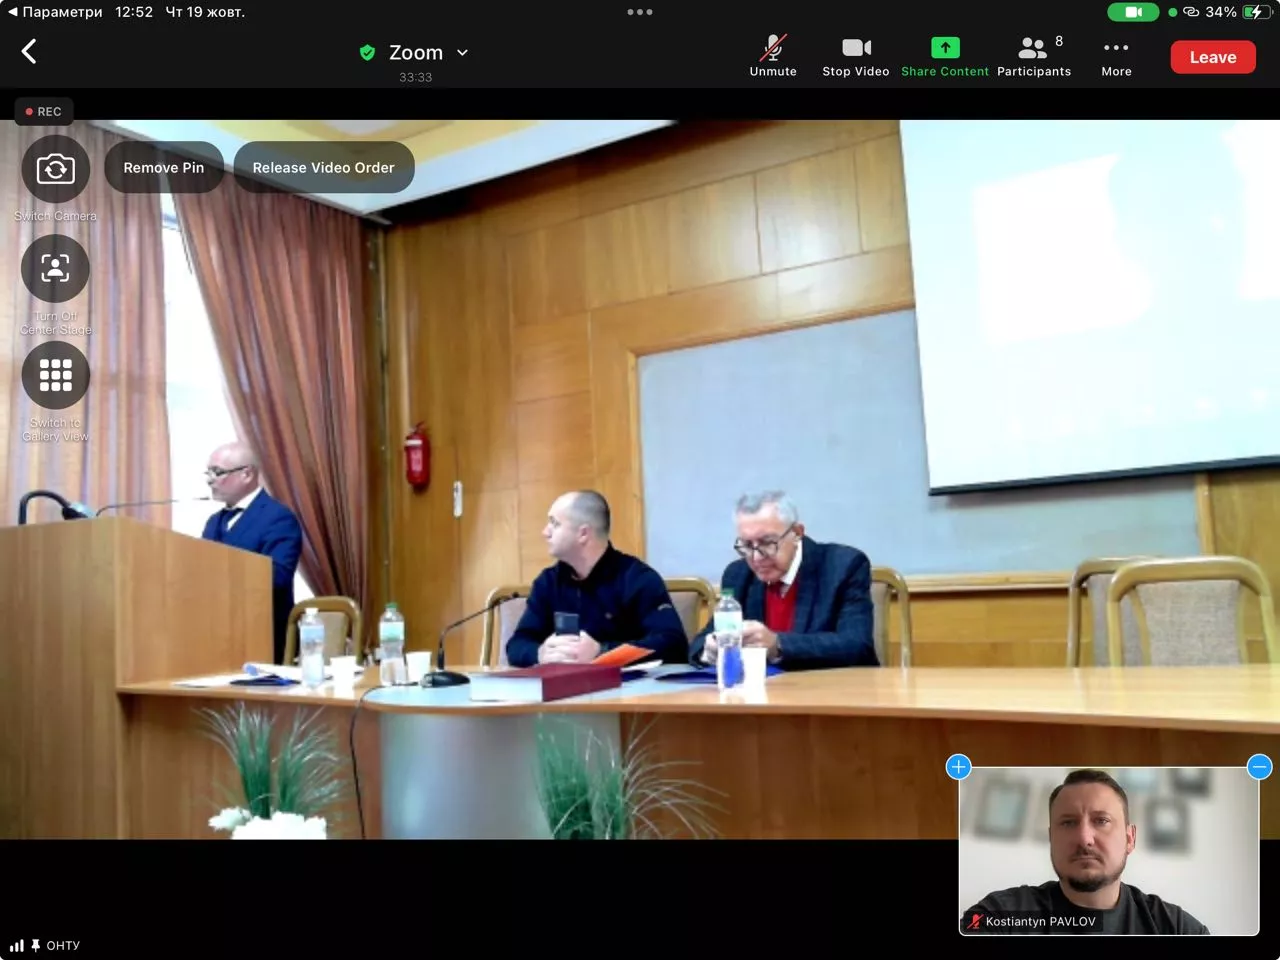Tap Kostiantyn PAVLOV video thumbnail
The height and width of the screenshot is (960, 1280).
[x=1108, y=850]
